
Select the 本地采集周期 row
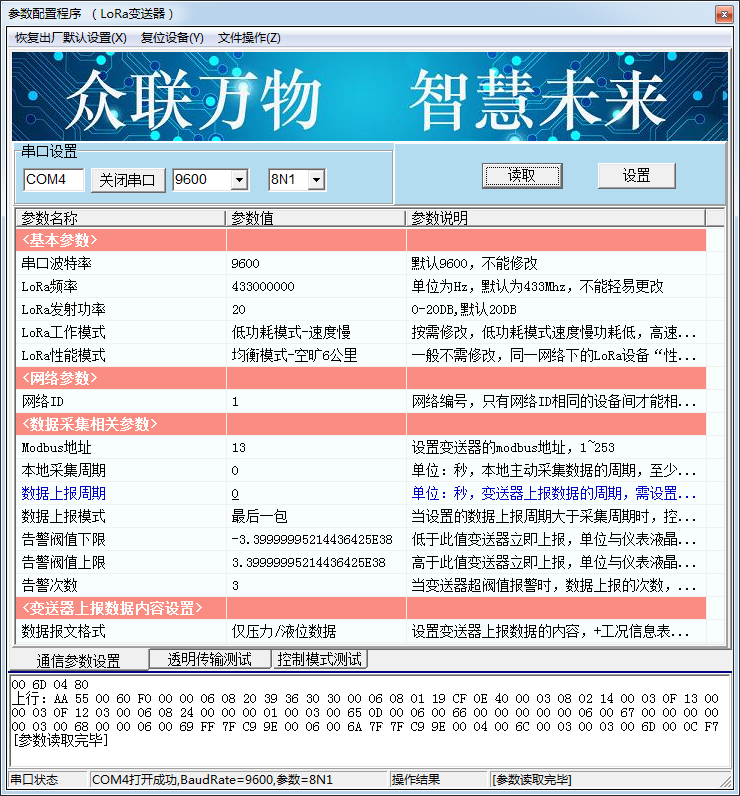(361, 470)
